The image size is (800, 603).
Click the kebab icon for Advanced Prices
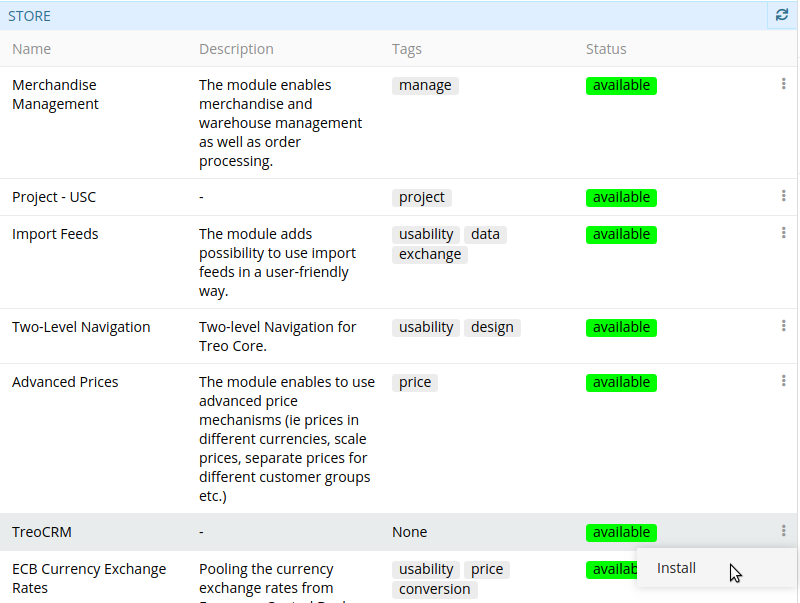(783, 381)
